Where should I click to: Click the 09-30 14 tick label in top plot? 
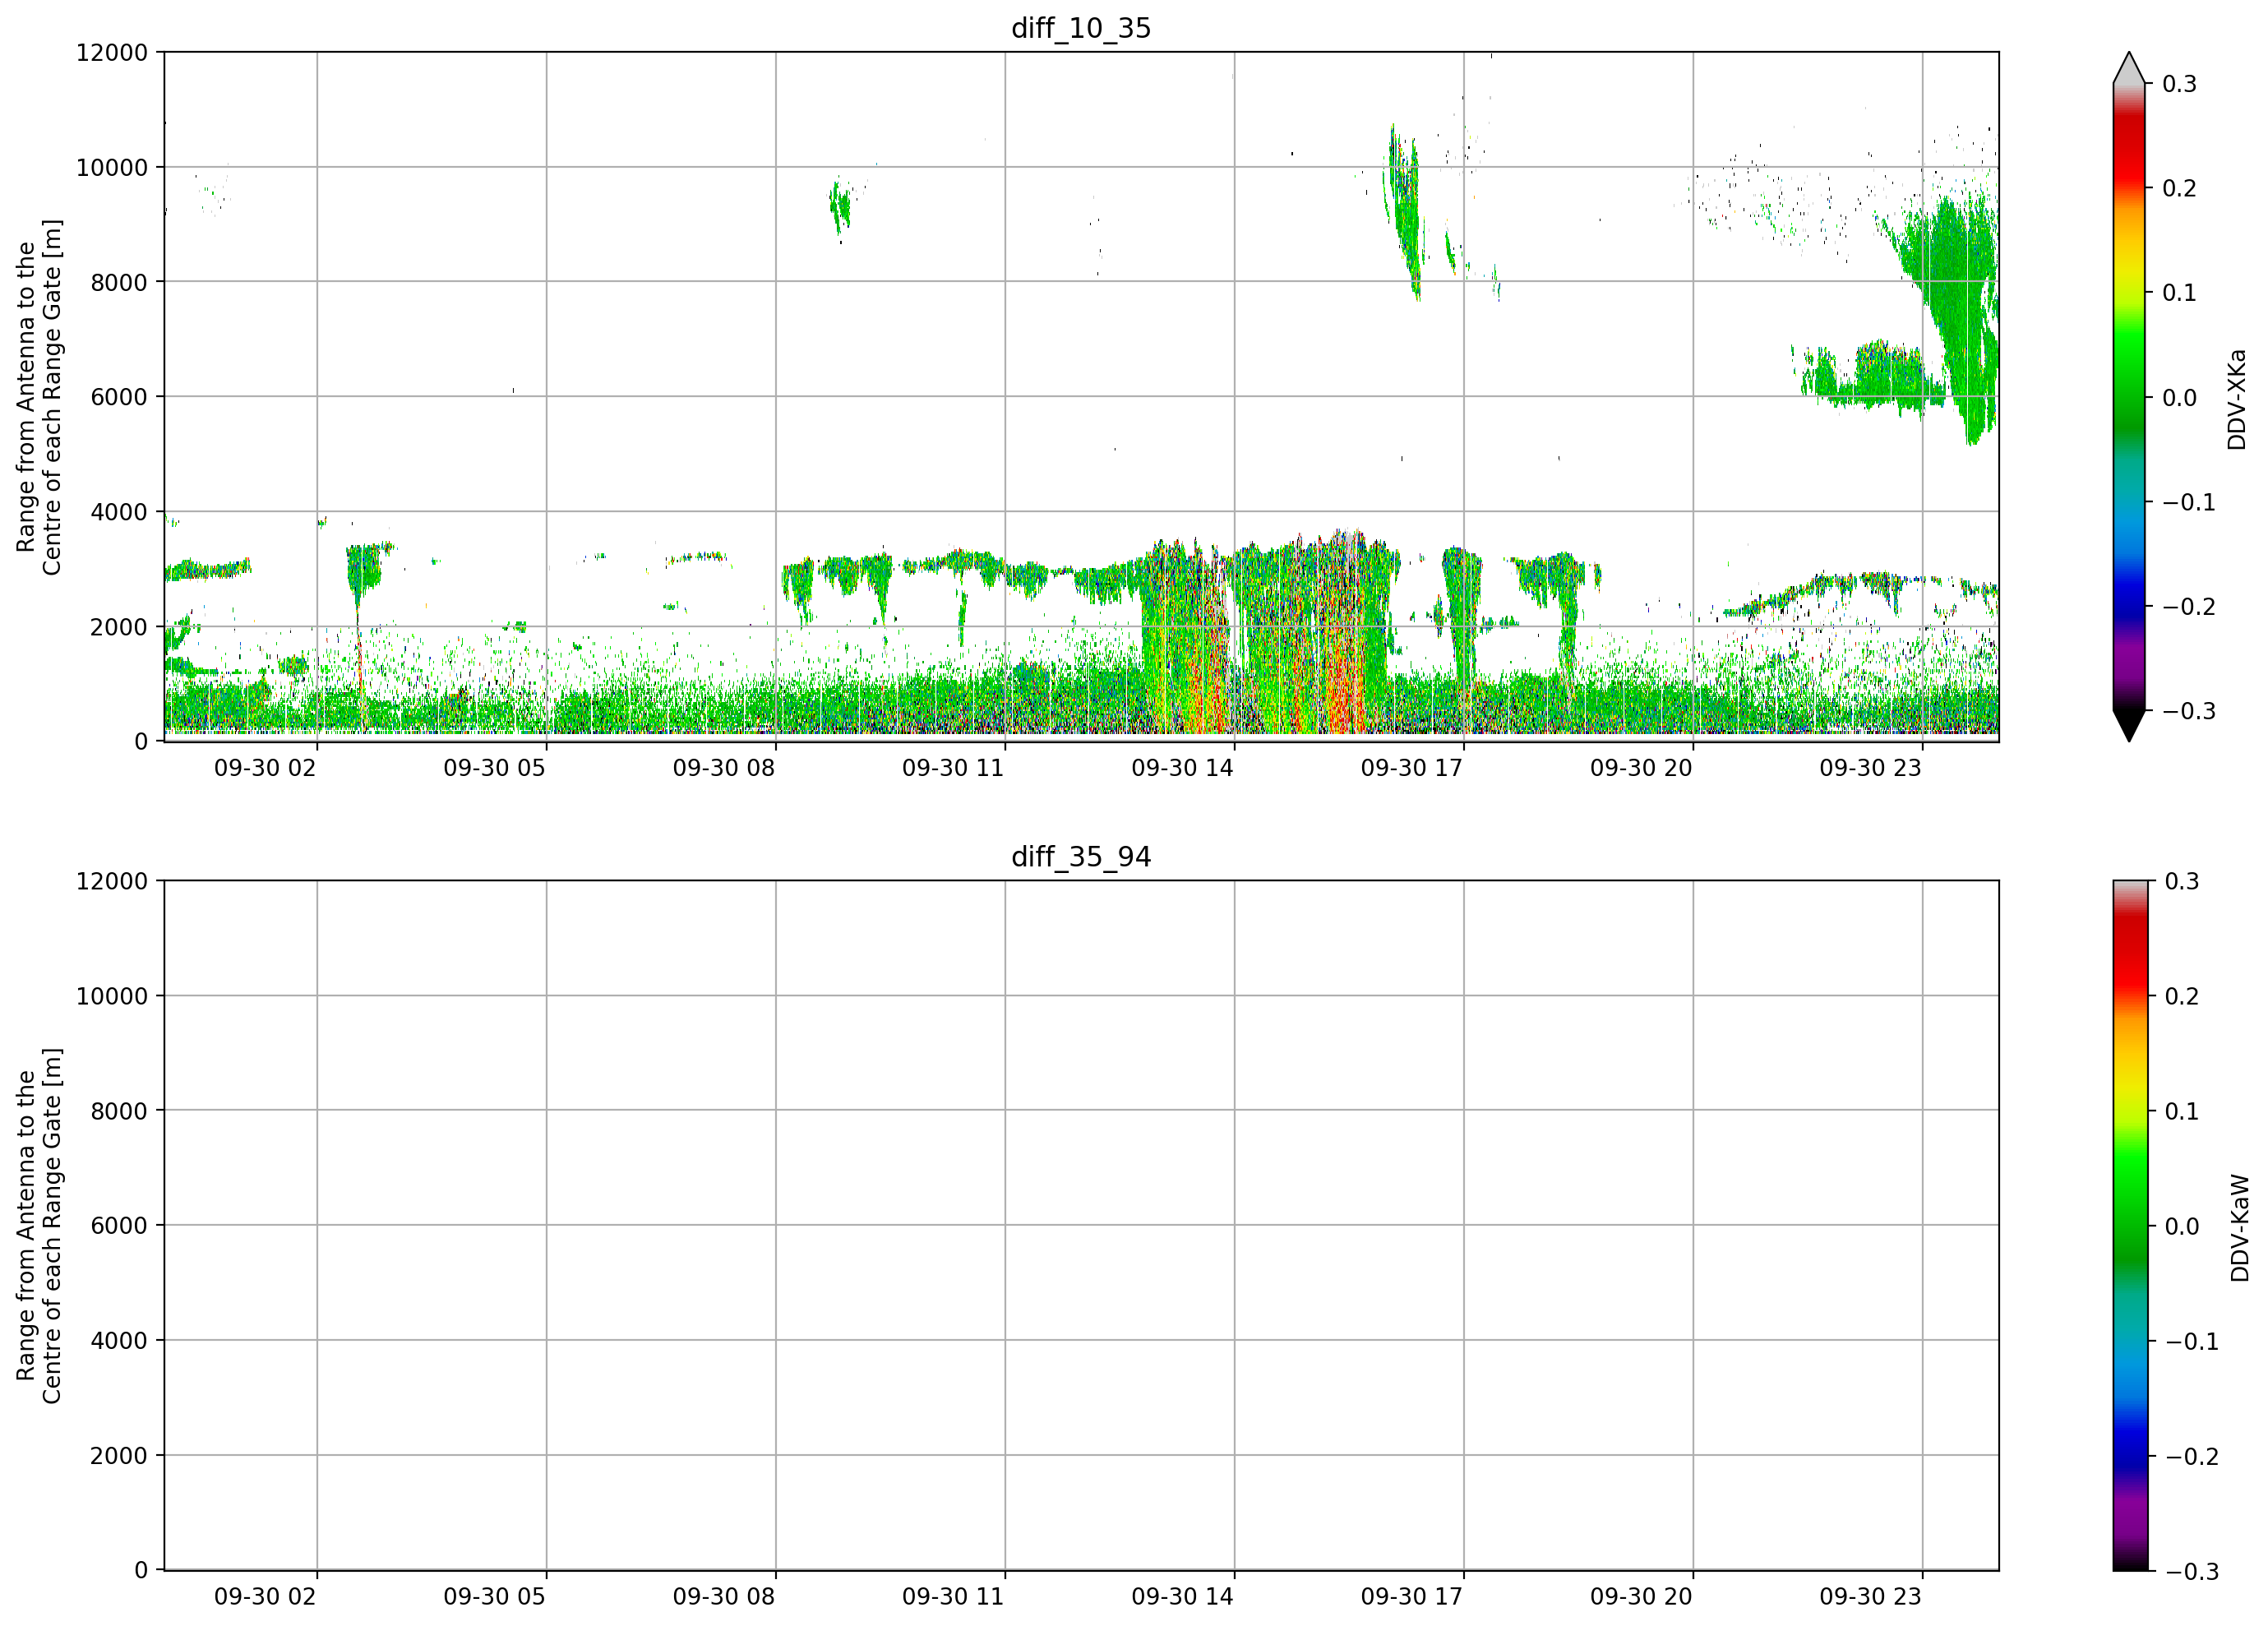[1182, 768]
